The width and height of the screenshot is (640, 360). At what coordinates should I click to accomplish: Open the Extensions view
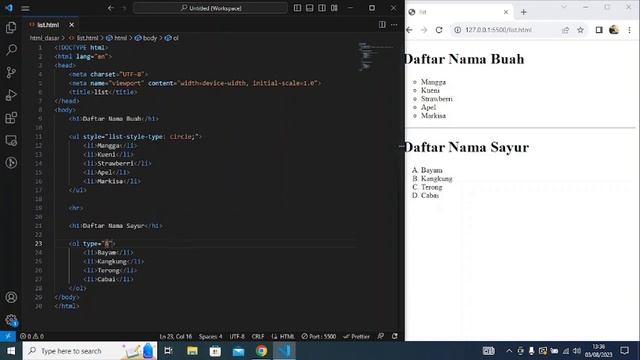click(11, 118)
